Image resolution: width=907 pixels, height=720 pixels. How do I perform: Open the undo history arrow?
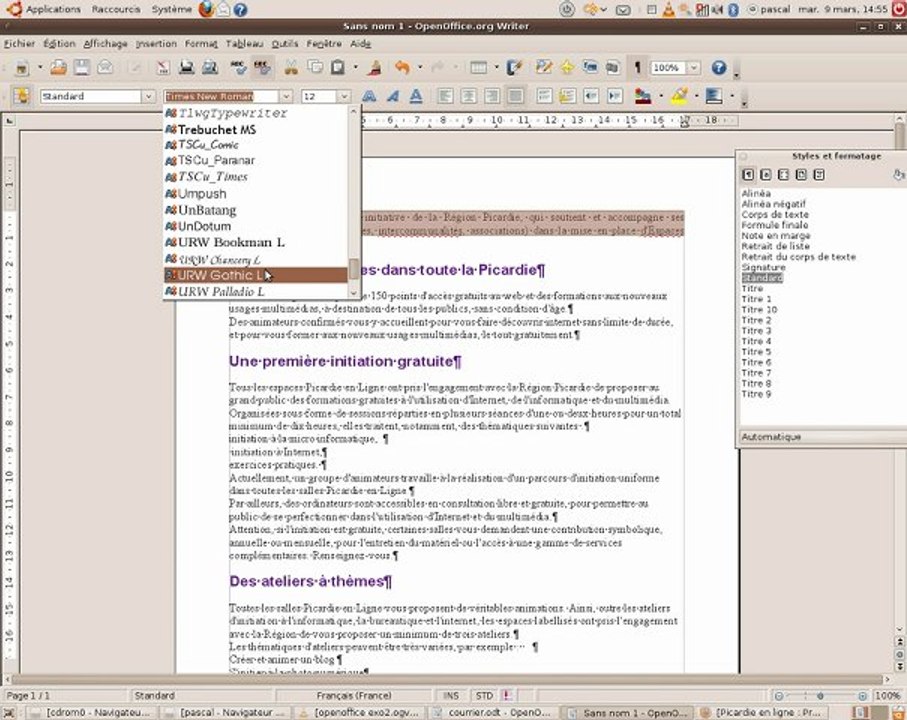point(419,68)
